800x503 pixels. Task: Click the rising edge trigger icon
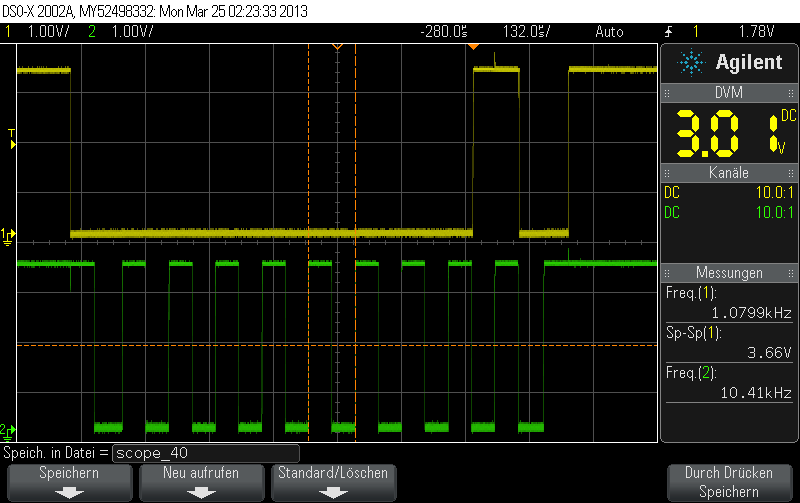coord(668,32)
